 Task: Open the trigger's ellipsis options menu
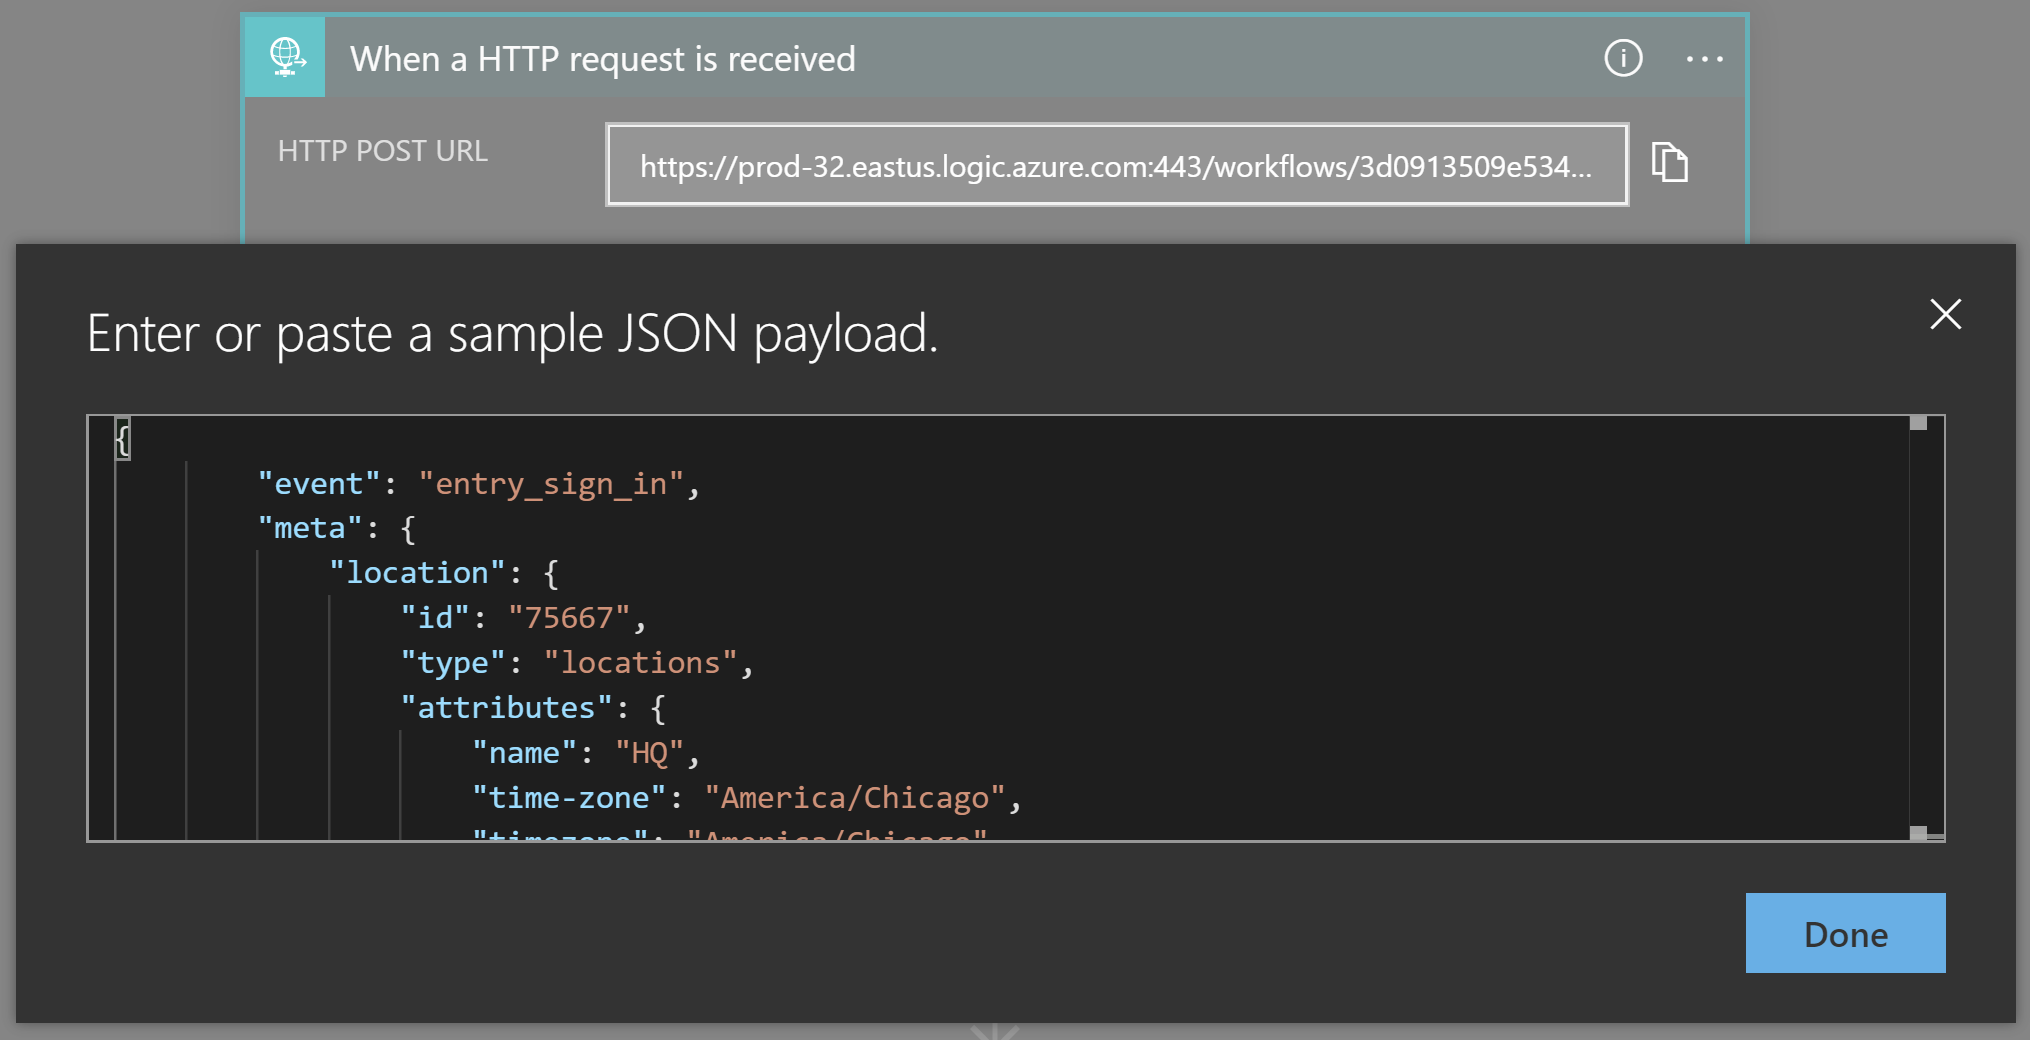[1704, 59]
